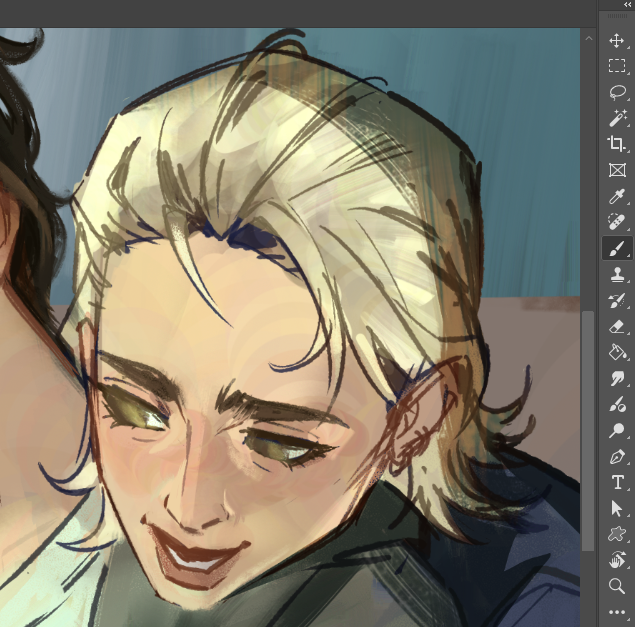Screen dimensions: 635x627
Task: Collapse the toolbar with the double-chevron button
Action: pyautogui.click(x=628, y=4)
